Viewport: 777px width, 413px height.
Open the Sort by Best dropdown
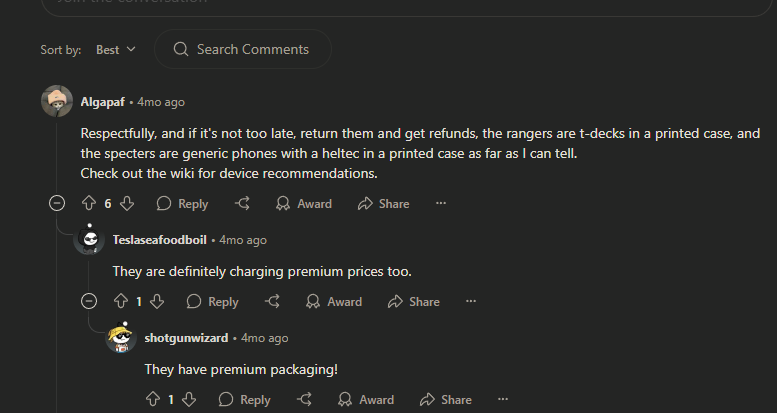pos(116,49)
